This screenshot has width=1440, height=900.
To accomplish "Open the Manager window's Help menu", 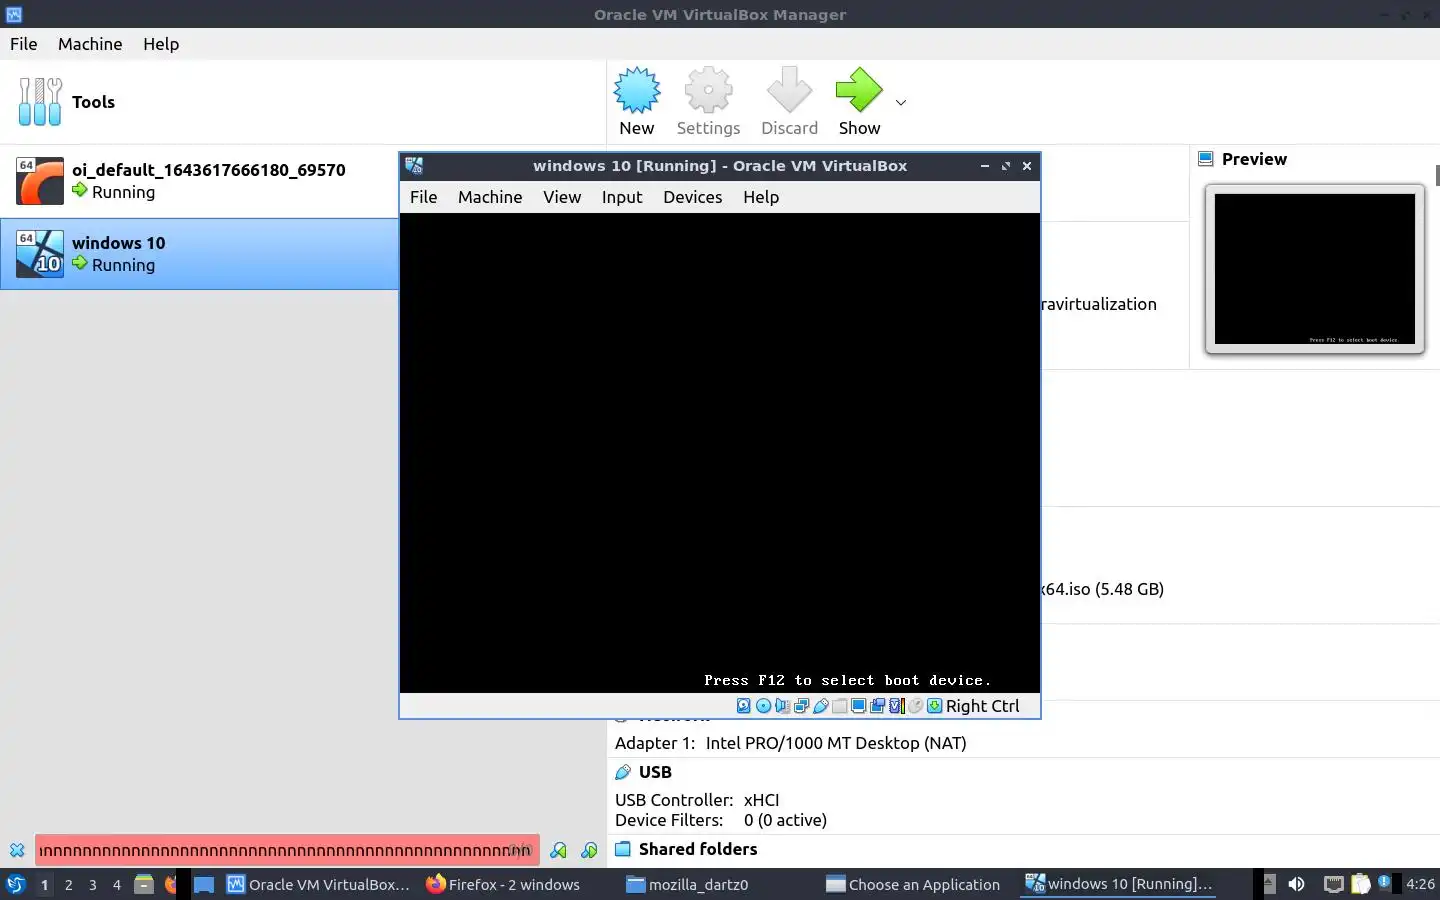I will click(x=161, y=44).
